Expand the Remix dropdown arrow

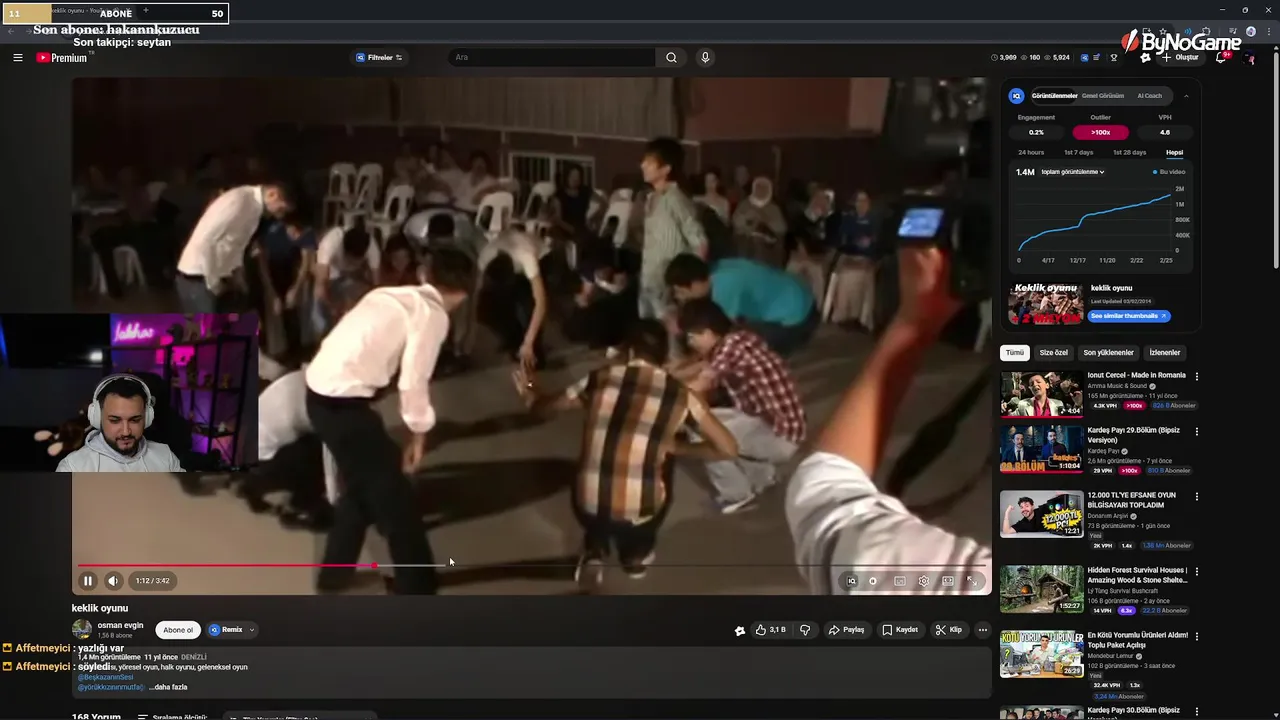click(252, 630)
